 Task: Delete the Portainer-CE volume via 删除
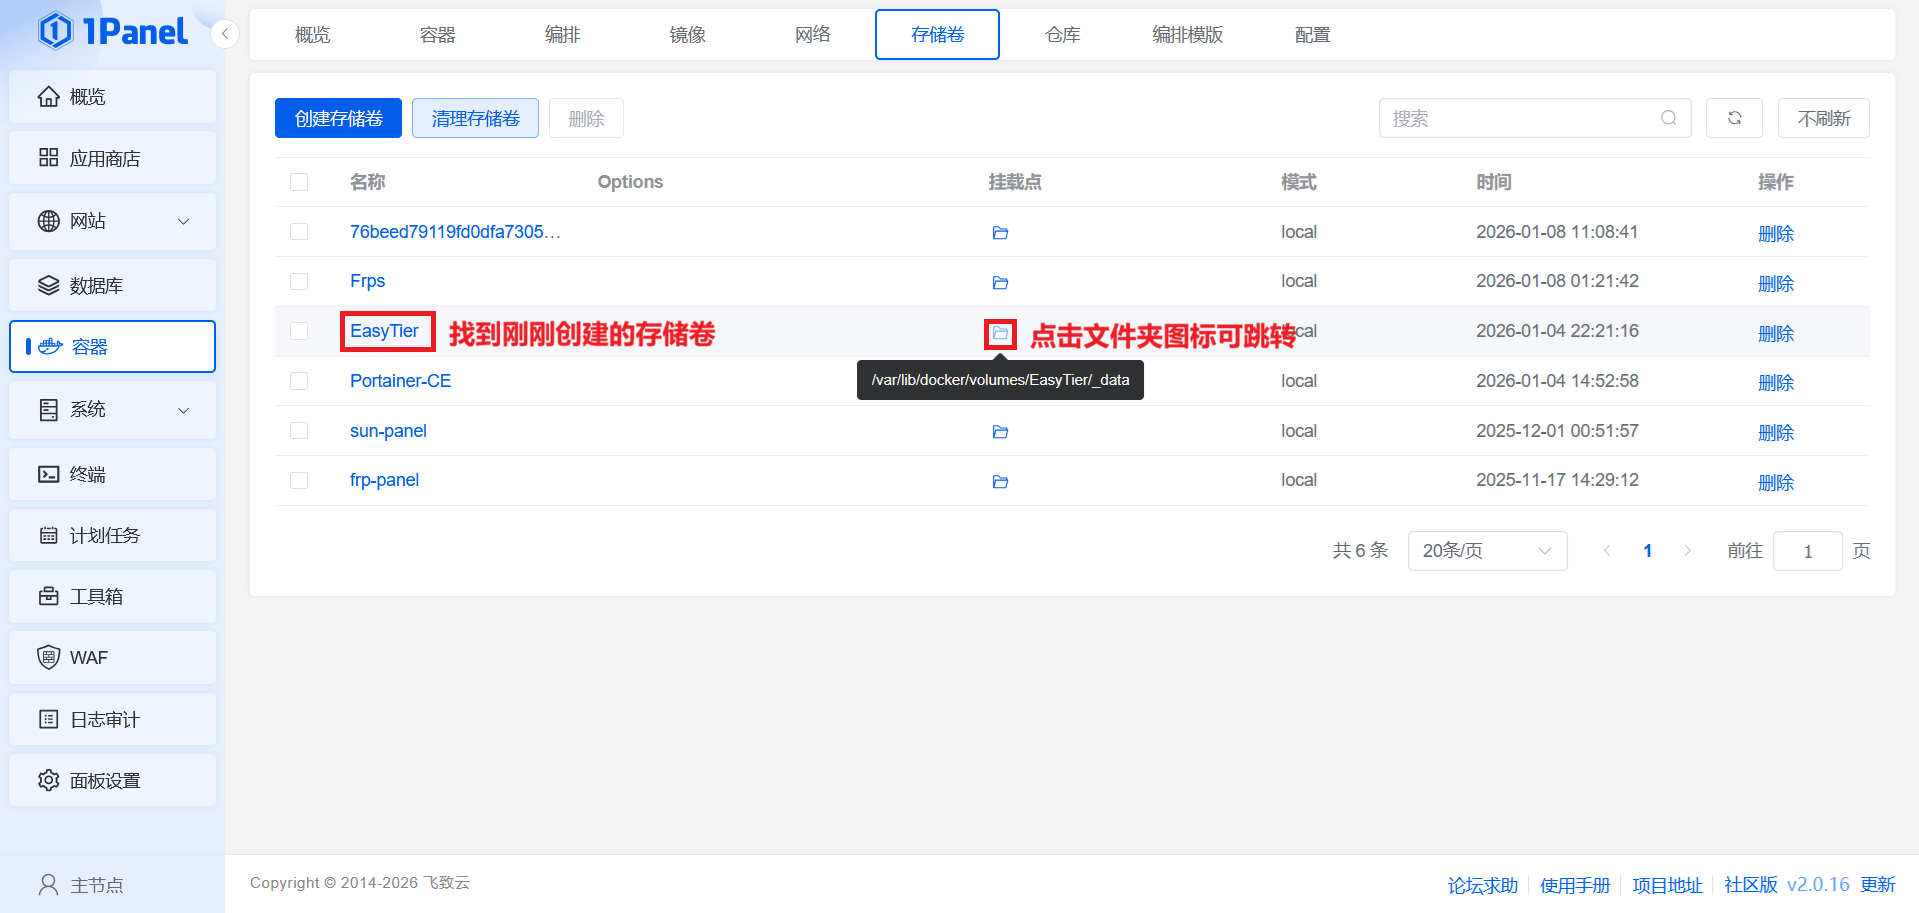[1776, 383]
